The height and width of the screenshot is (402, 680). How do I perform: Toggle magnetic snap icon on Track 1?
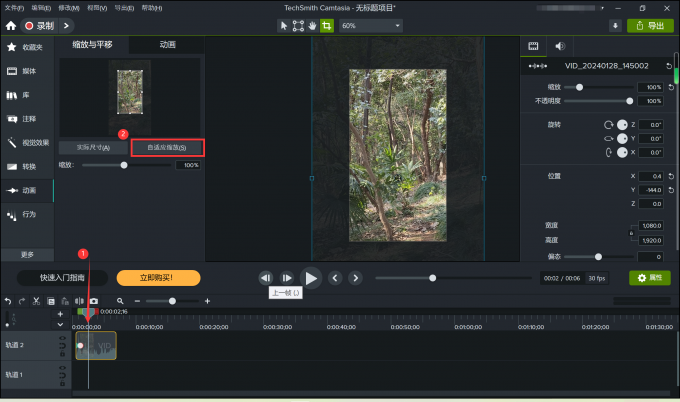(62, 375)
